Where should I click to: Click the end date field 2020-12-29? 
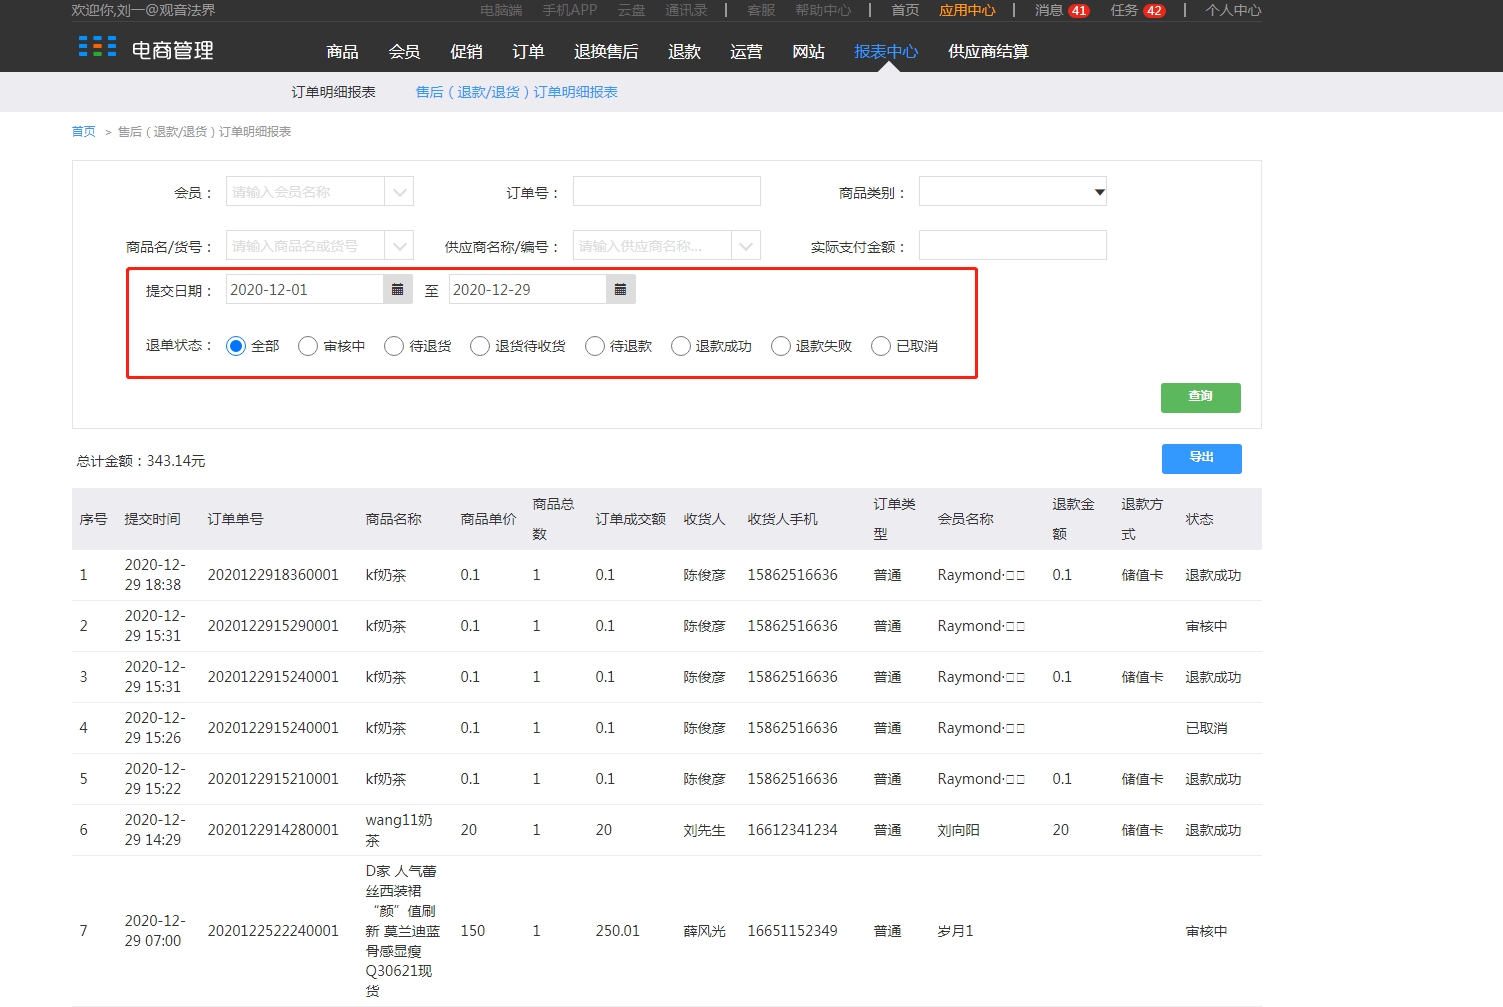tap(528, 289)
